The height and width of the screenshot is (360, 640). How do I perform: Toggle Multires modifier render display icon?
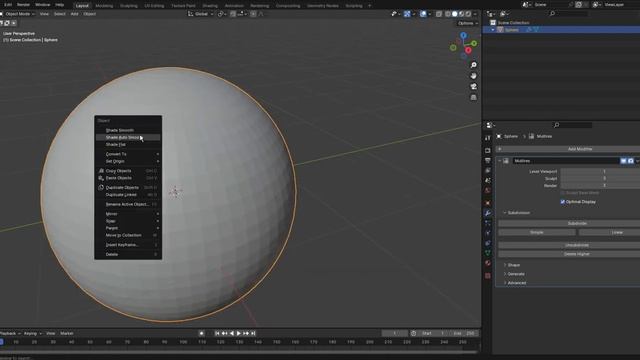[x=631, y=161]
